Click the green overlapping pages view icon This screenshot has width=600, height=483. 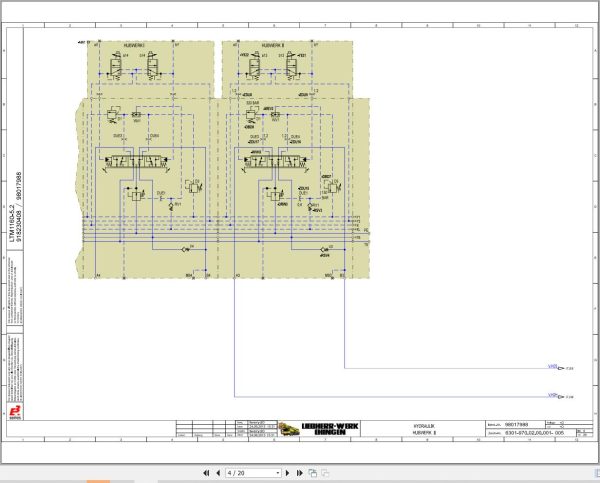(x=313, y=473)
